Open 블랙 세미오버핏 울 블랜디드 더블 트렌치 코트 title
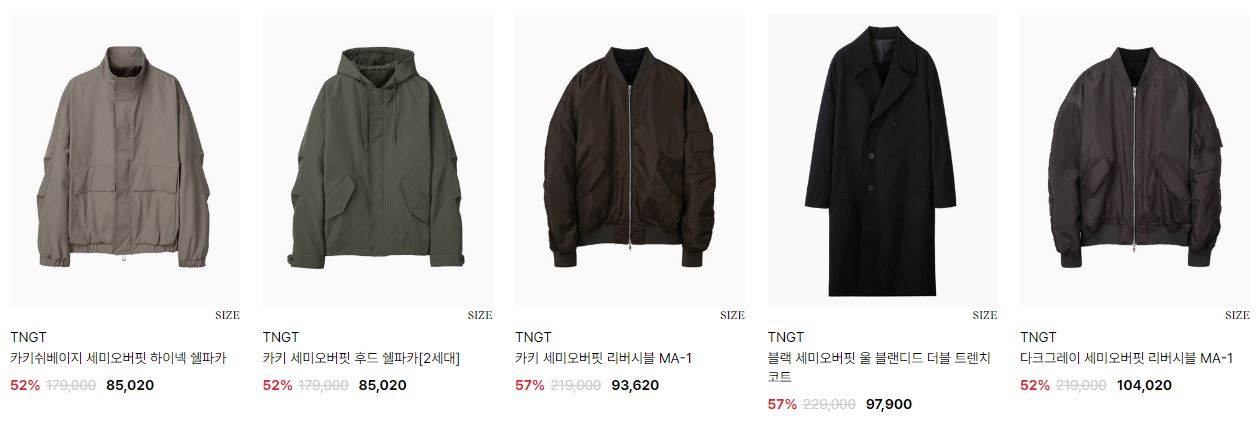Image resolution: width=1256 pixels, height=421 pixels. tap(879, 368)
